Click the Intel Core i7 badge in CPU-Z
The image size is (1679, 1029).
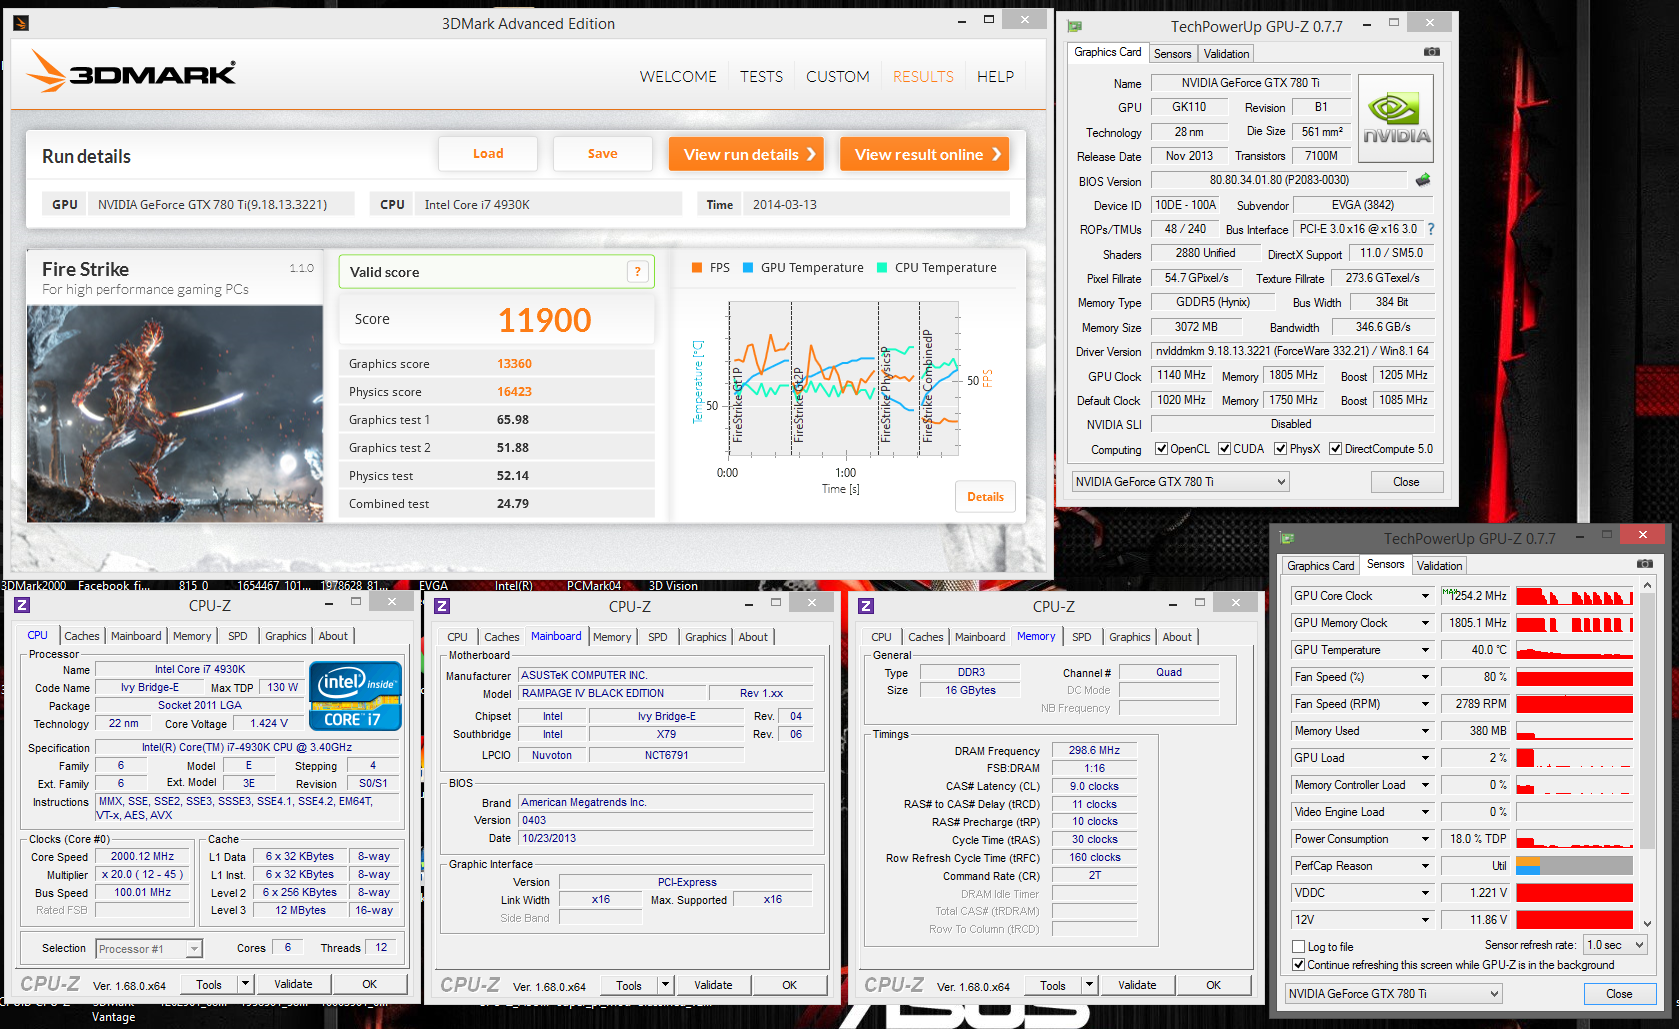pyautogui.click(x=356, y=696)
